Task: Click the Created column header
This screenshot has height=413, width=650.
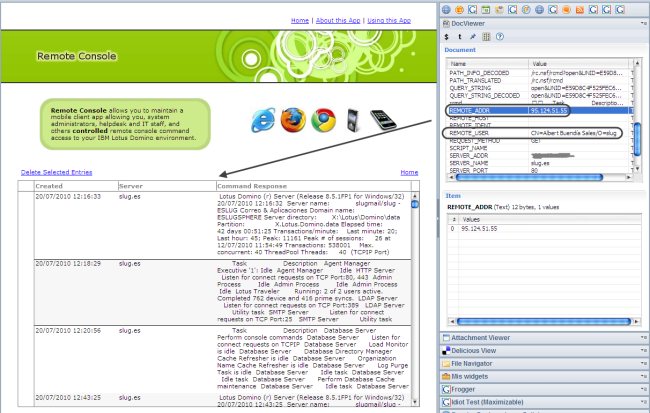Action: pyautogui.click(x=76, y=186)
